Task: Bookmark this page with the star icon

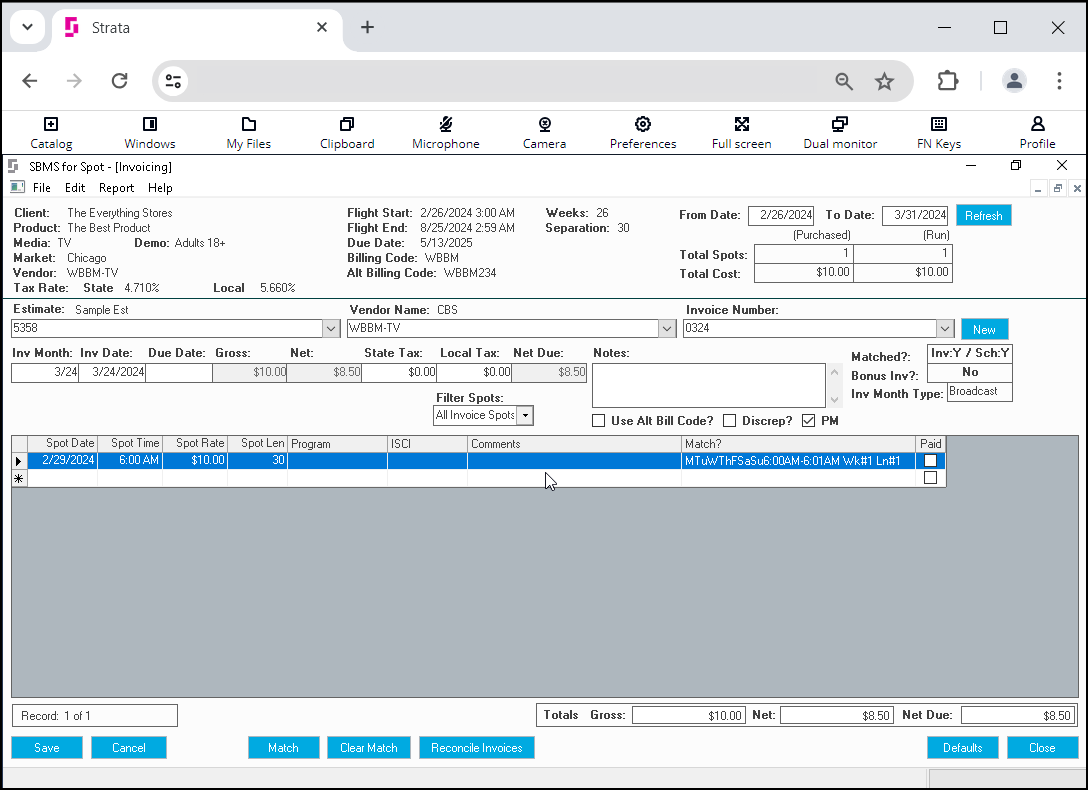Action: pyautogui.click(x=884, y=82)
